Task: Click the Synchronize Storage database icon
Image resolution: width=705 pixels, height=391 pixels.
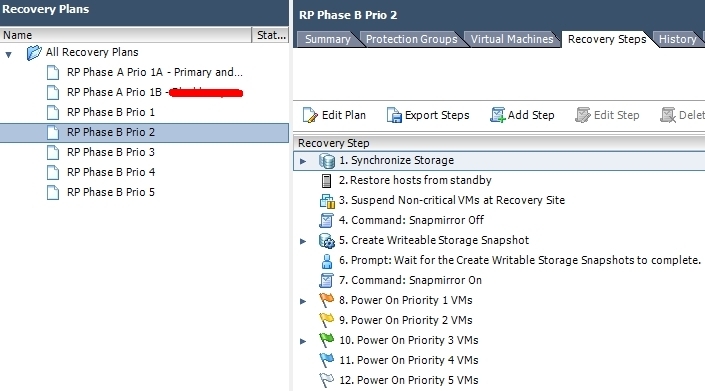Action: click(x=327, y=160)
